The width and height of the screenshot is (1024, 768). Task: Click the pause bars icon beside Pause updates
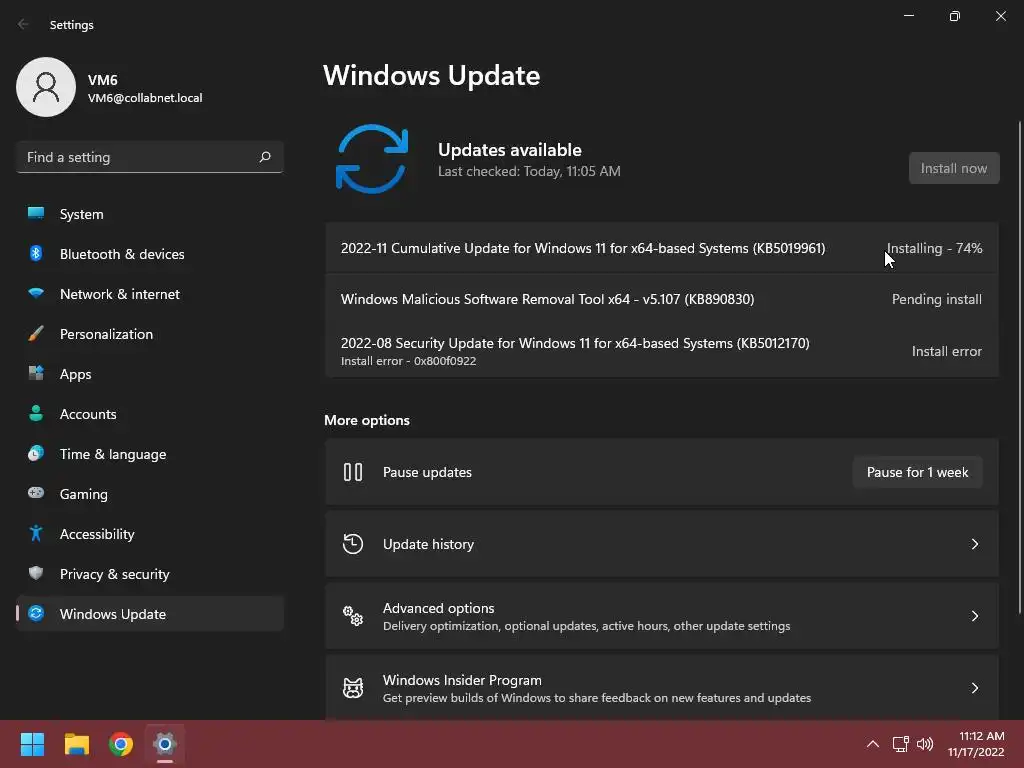click(353, 472)
